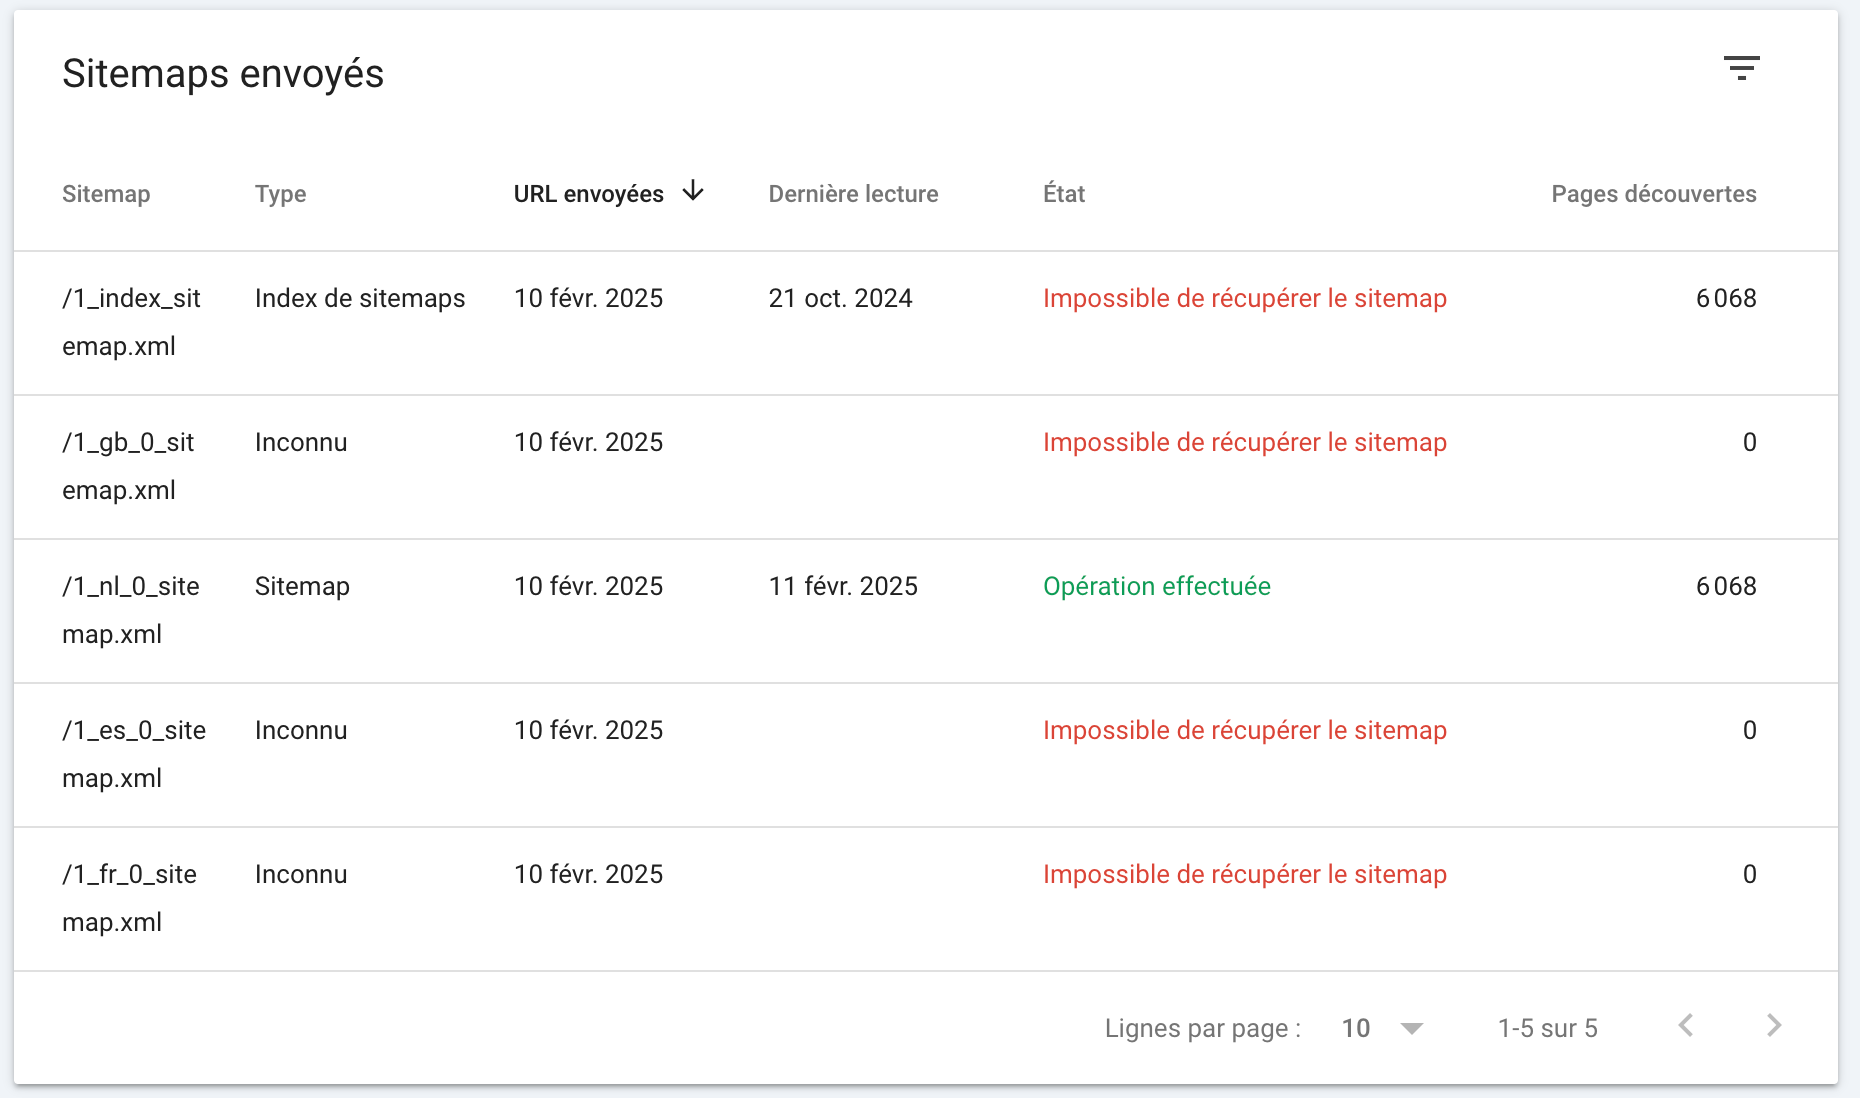Sort by the État column header
This screenshot has height=1098, width=1860.
[x=1064, y=193]
